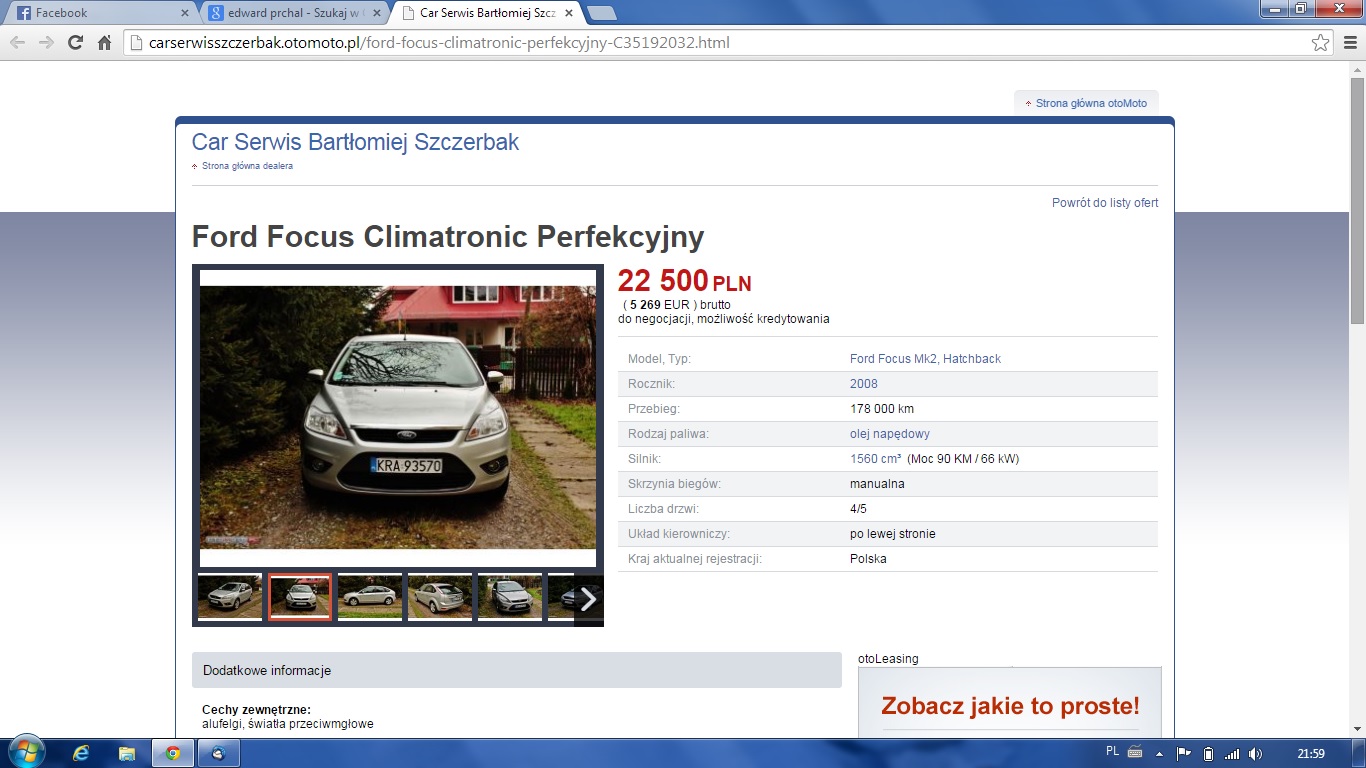Screen dimensions: 1366x768
Task: Show next thumbnails with gallery arrow
Action: [589, 599]
